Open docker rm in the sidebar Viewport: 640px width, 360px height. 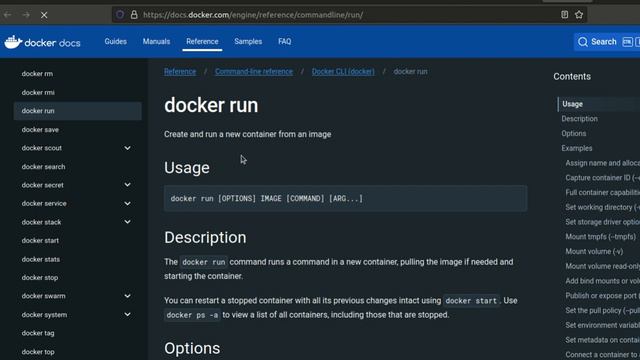point(37,74)
